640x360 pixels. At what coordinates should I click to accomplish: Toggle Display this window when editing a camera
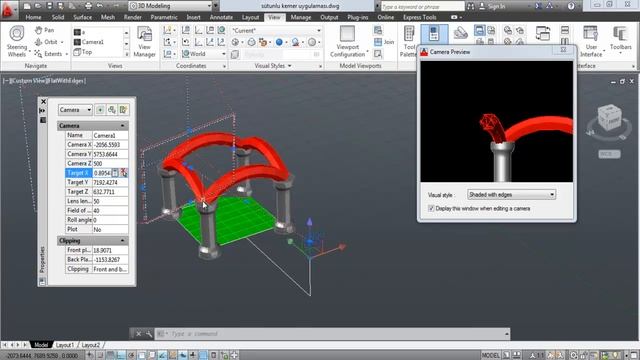431,209
